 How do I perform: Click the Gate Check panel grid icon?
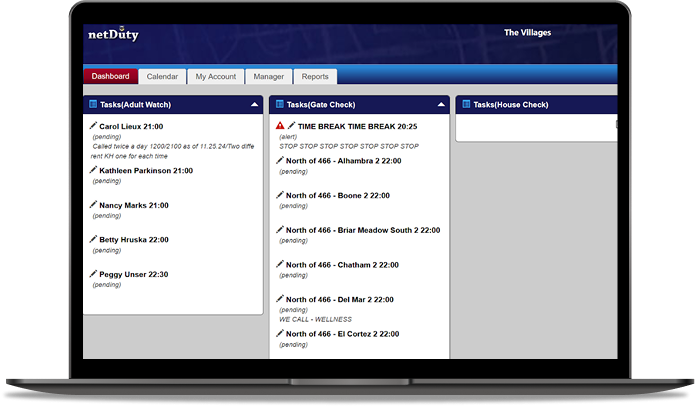pos(280,104)
